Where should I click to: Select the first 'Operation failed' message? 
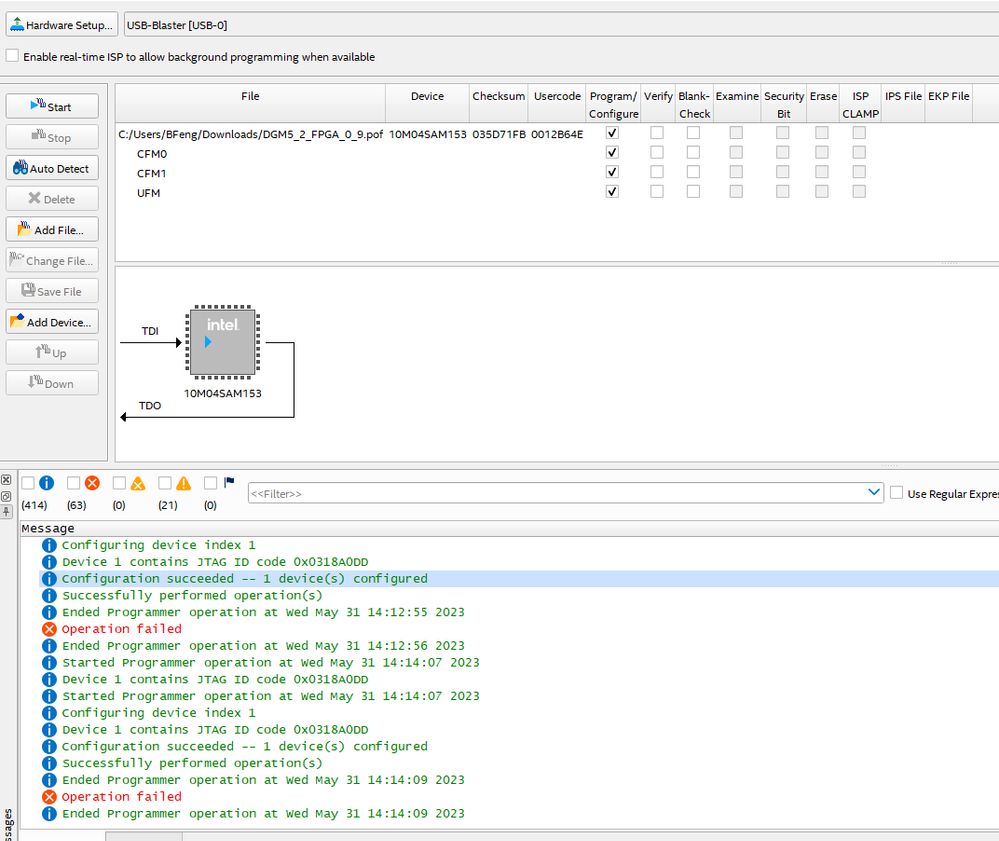(121, 629)
